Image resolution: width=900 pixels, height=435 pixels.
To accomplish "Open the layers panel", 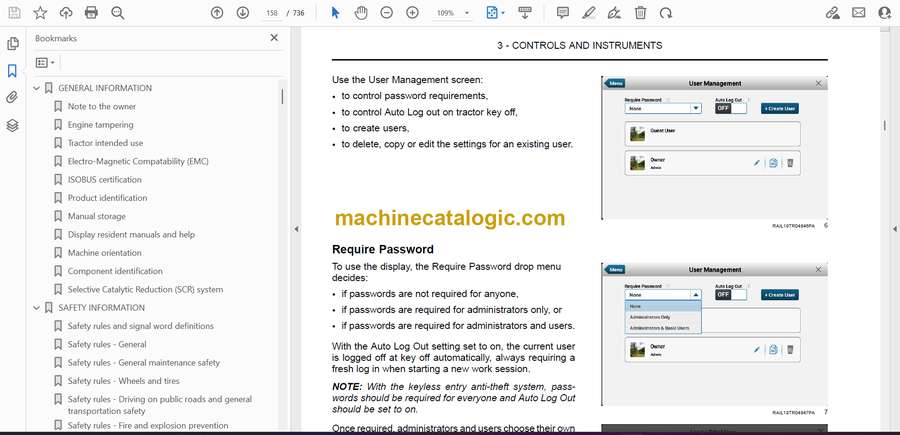I will click(12, 125).
